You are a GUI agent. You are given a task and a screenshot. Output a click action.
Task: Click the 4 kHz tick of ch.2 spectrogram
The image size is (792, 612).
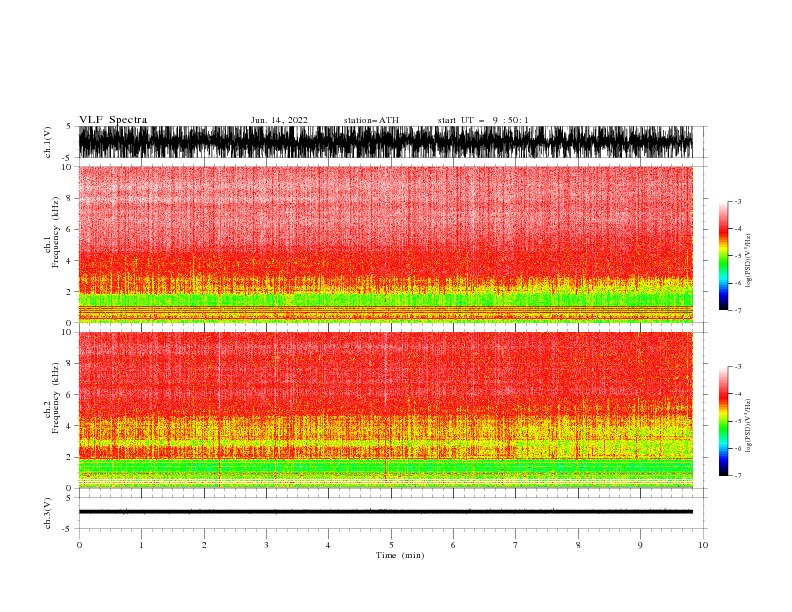(70, 426)
